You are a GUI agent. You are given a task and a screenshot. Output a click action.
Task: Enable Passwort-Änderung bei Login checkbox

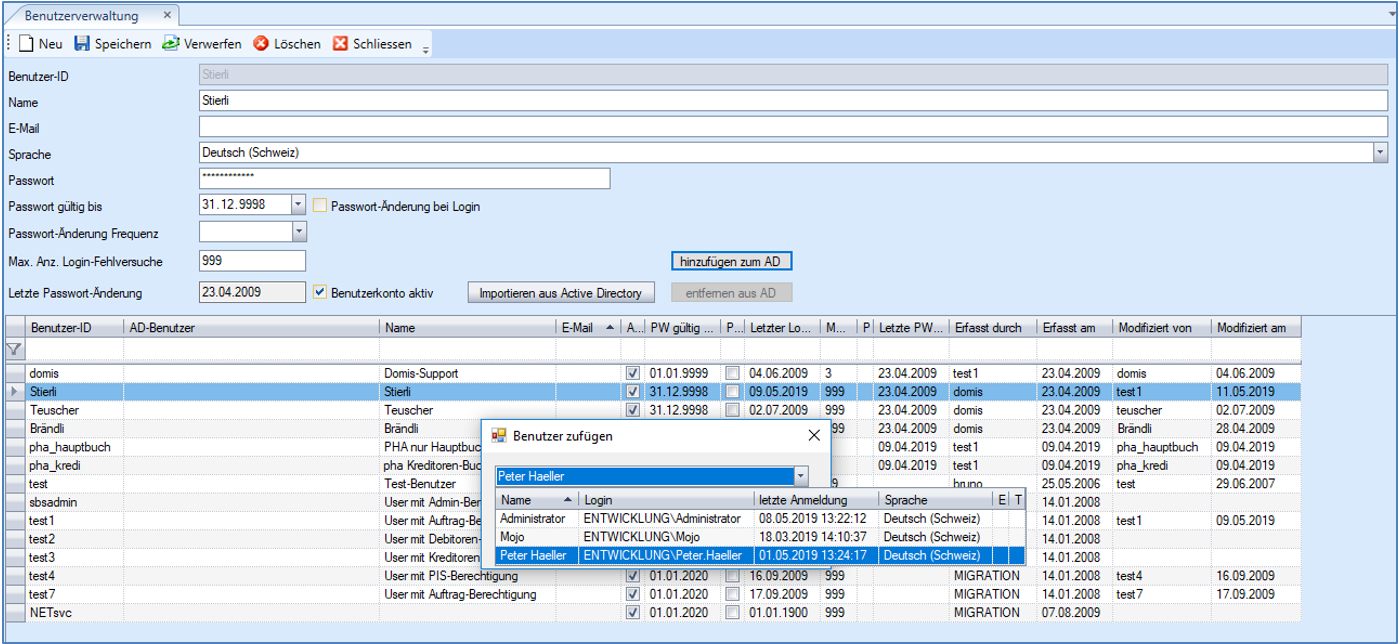pyautogui.click(x=320, y=206)
